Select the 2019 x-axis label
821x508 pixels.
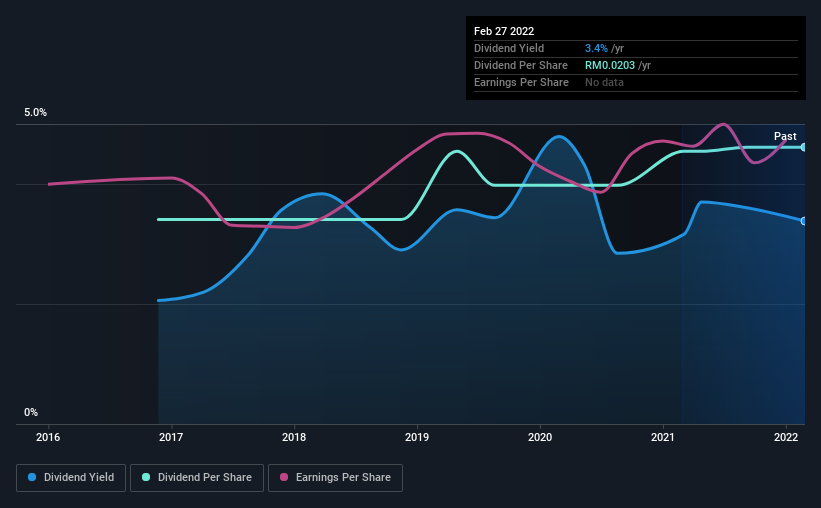(x=417, y=437)
